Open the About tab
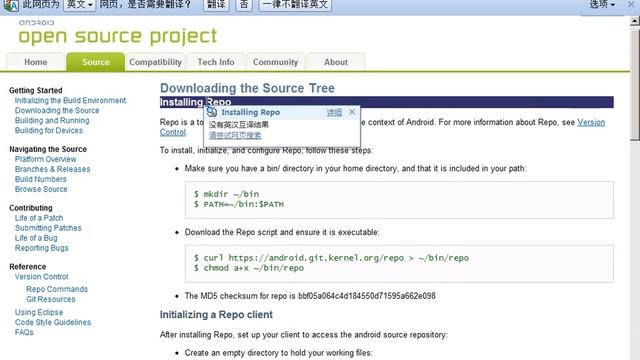This screenshot has height=360, width=640. click(x=336, y=62)
